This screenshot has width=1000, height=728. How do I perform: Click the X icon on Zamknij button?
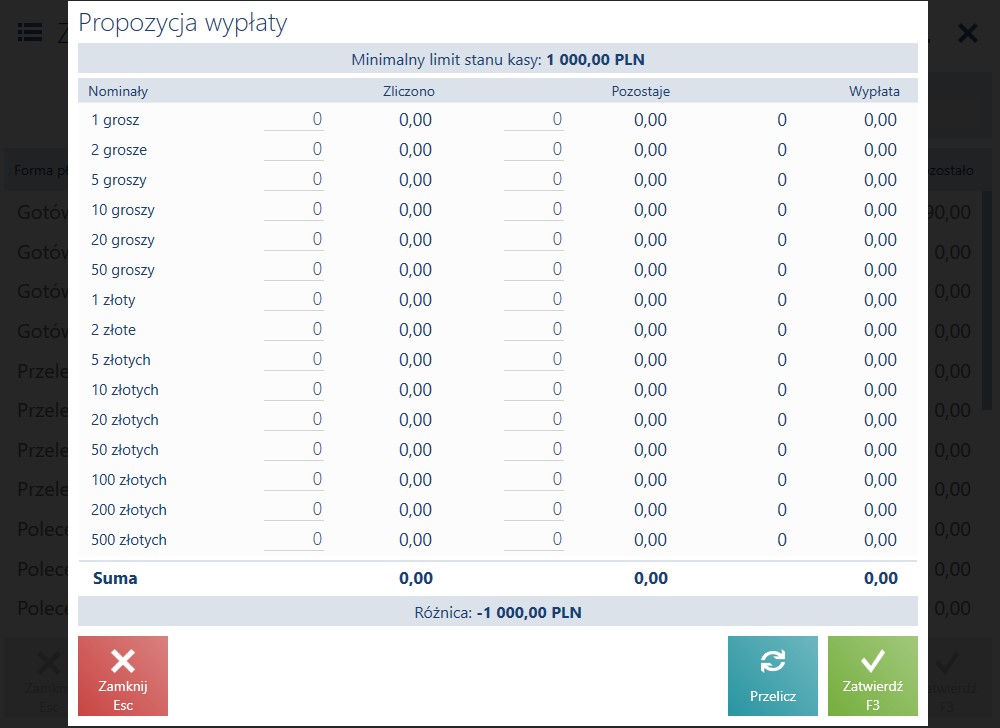tap(123, 661)
